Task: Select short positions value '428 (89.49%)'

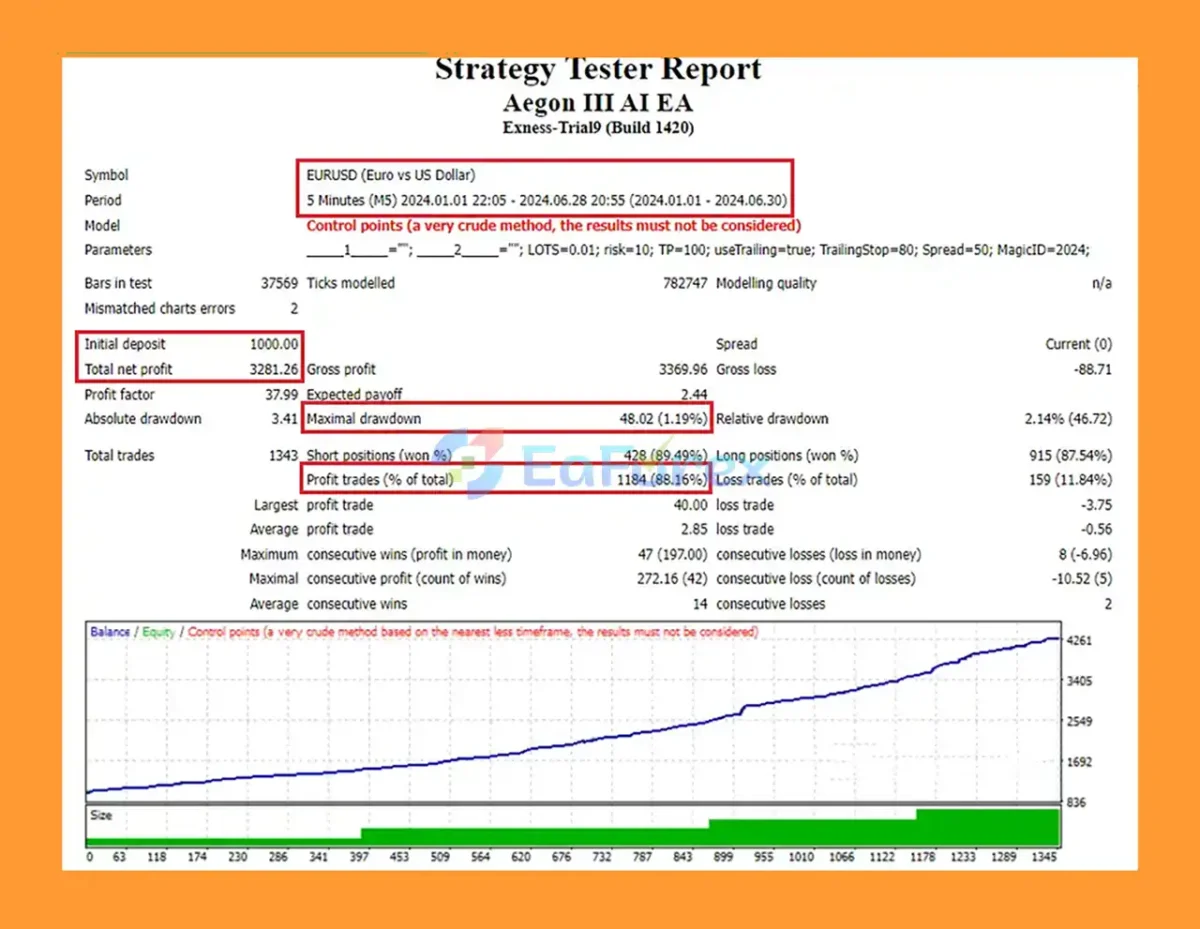Action: point(666,455)
